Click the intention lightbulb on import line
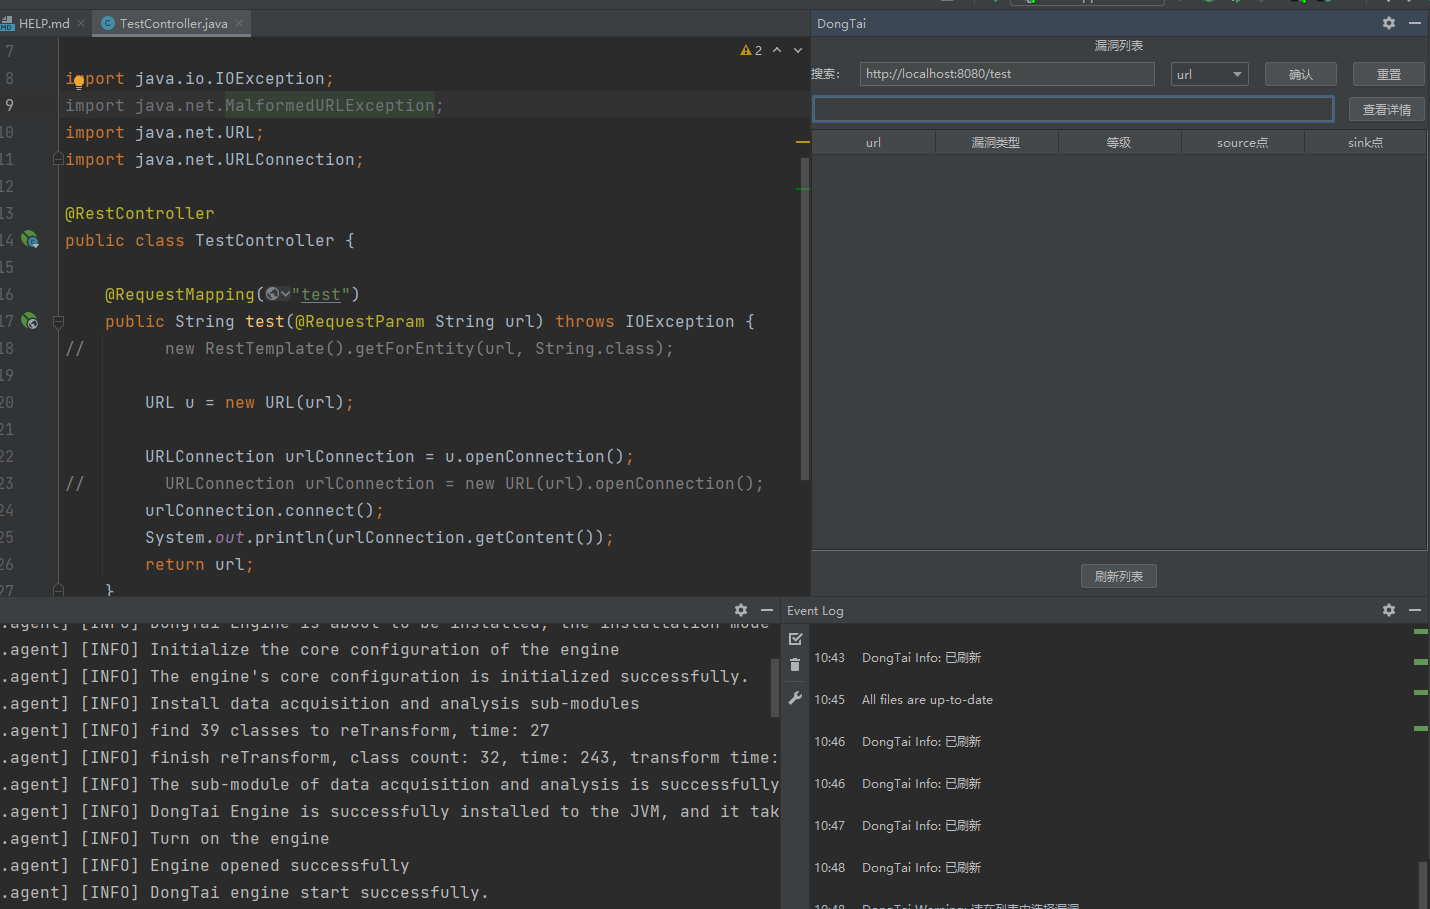1430x909 pixels. pyautogui.click(x=79, y=82)
